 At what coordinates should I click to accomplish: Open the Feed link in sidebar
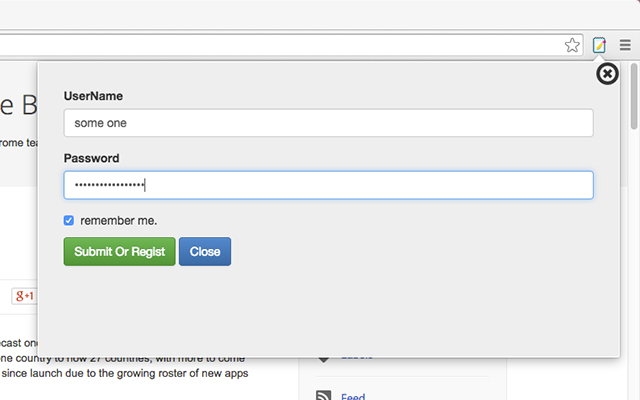353,396
